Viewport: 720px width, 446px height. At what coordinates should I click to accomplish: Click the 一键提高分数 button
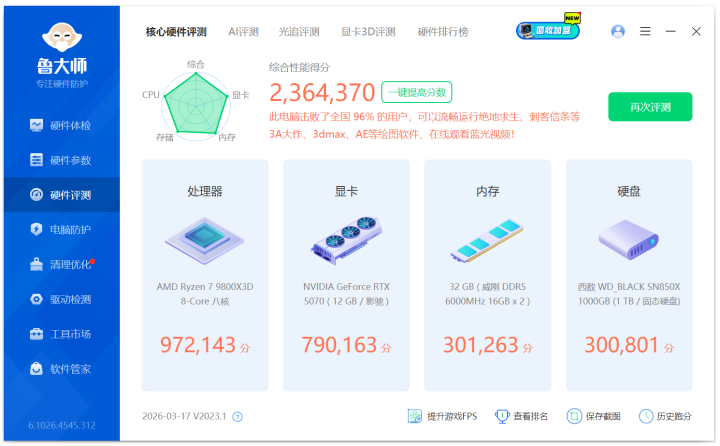(x=416, y=92)
